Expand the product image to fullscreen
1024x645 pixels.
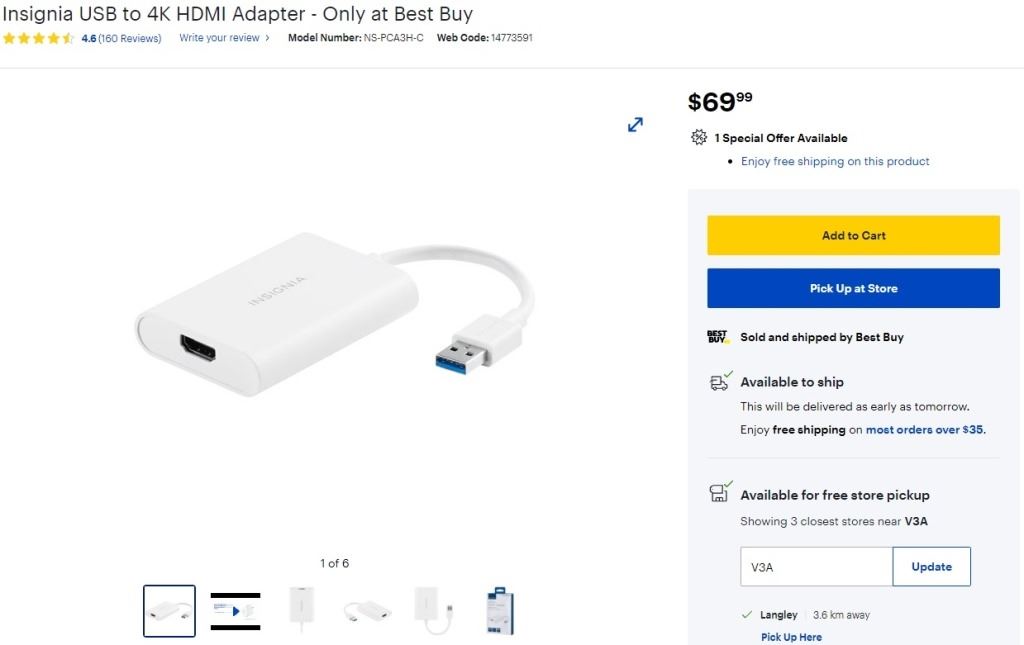click(635, 125)
